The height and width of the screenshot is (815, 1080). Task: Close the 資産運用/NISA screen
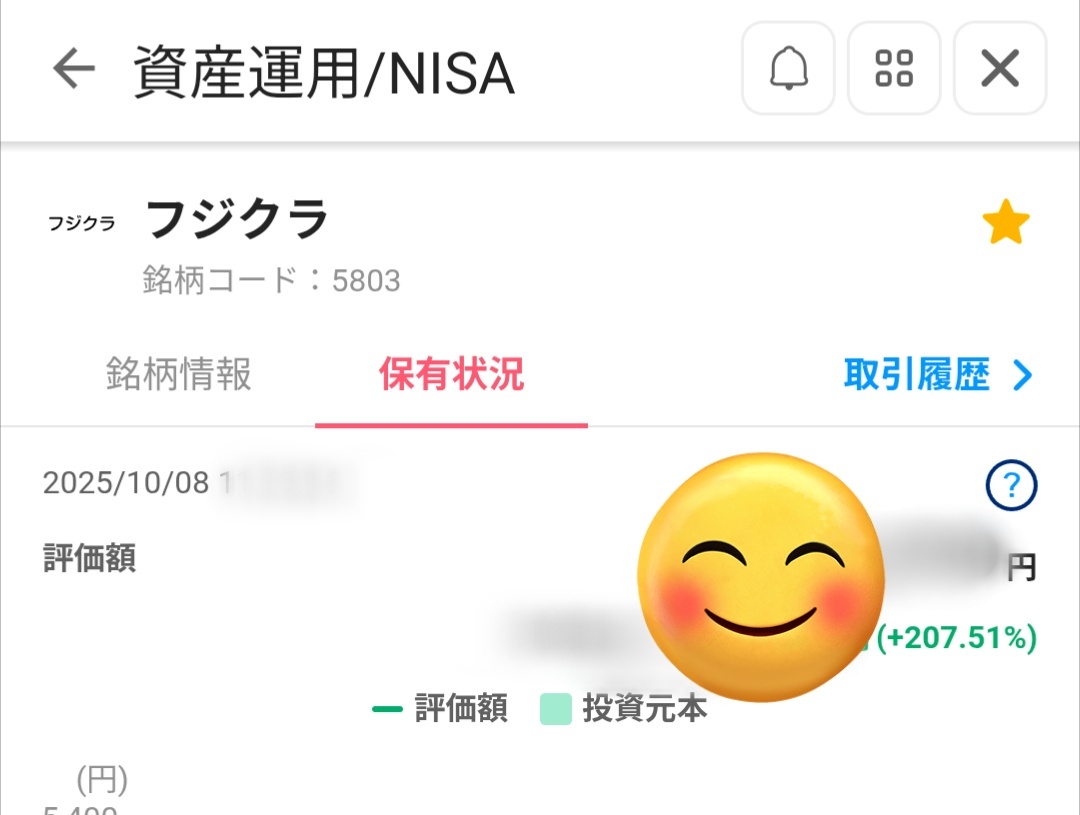pyautogui.click(x=1000, y=69)
